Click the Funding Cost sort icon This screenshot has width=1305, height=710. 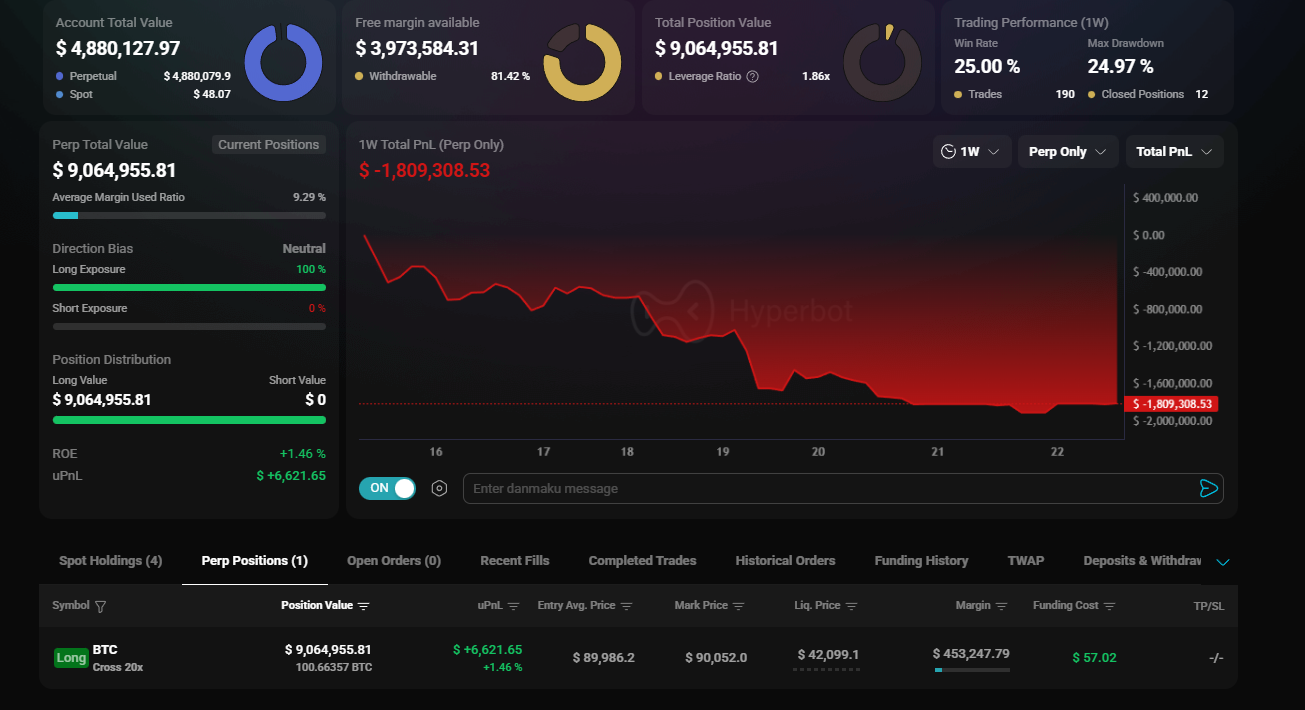point(1109,606)
